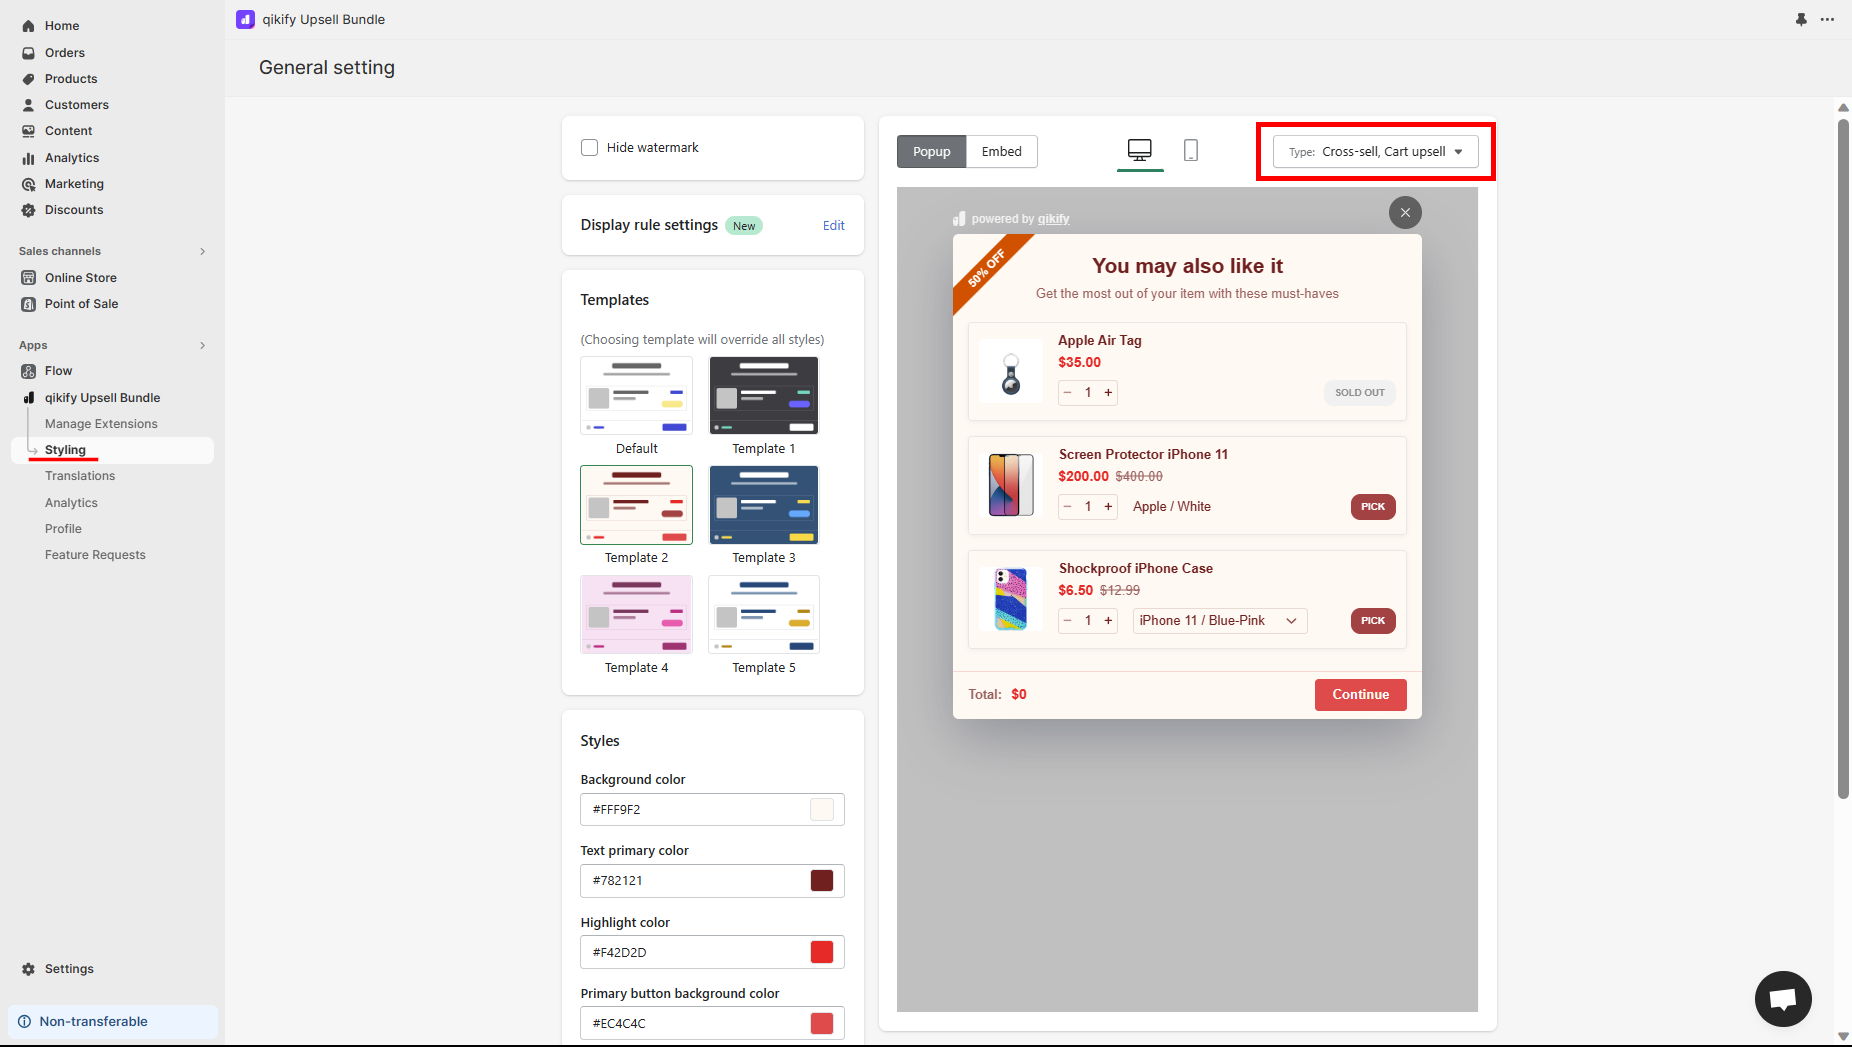Close the popup preview with X

pyautogui.click(x=1405, y=212)
